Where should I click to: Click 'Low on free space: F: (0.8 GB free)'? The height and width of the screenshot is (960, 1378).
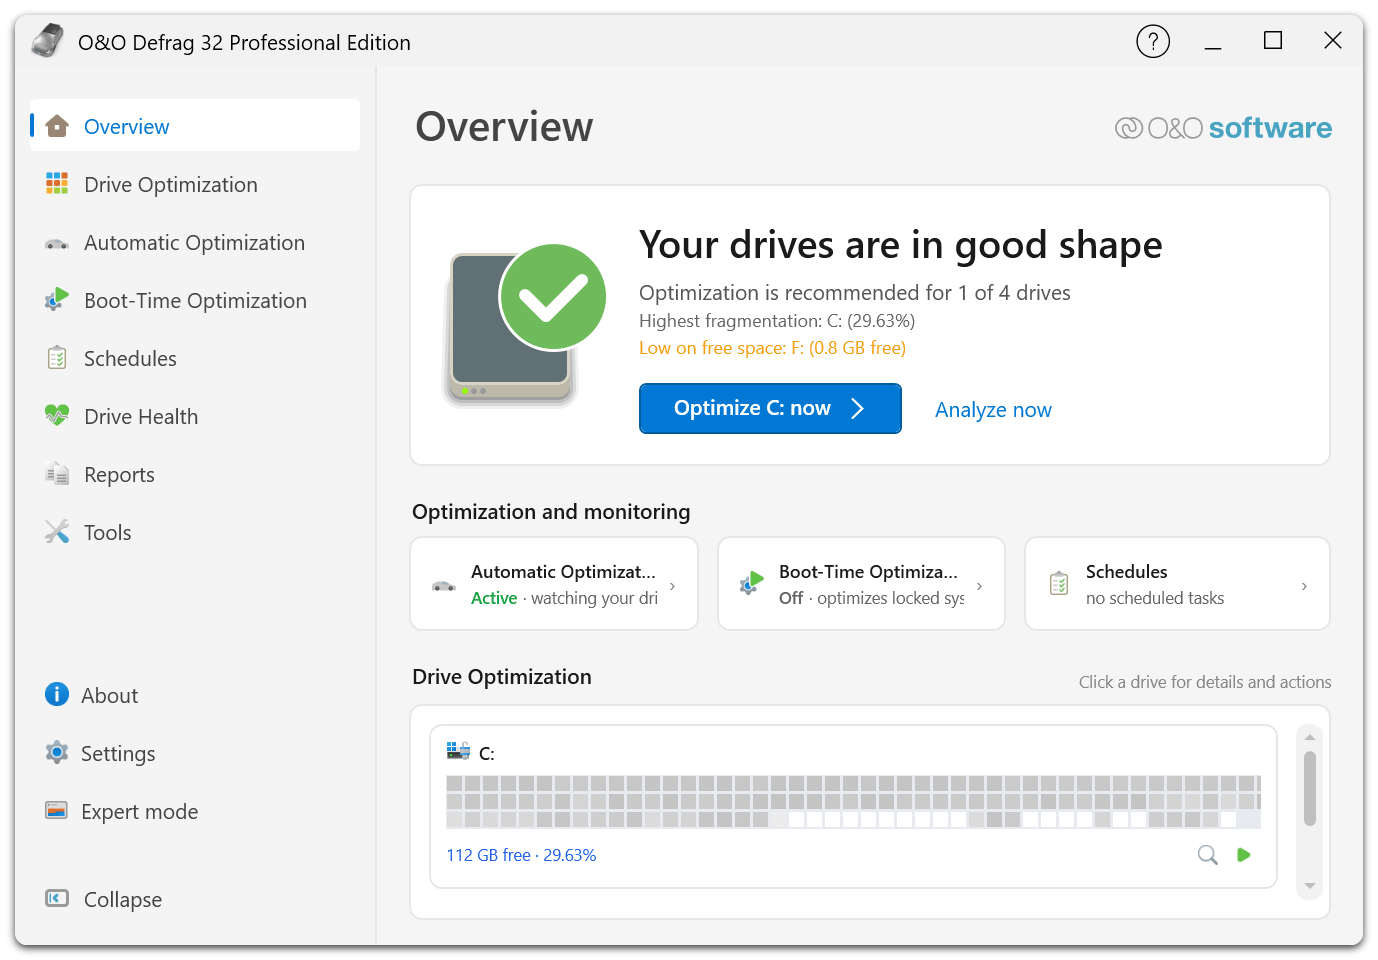772,347
